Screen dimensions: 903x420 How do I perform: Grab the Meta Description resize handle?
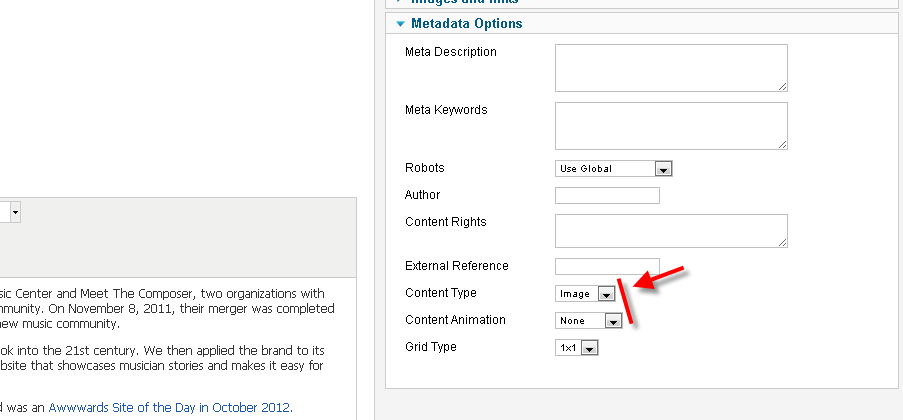782,86
